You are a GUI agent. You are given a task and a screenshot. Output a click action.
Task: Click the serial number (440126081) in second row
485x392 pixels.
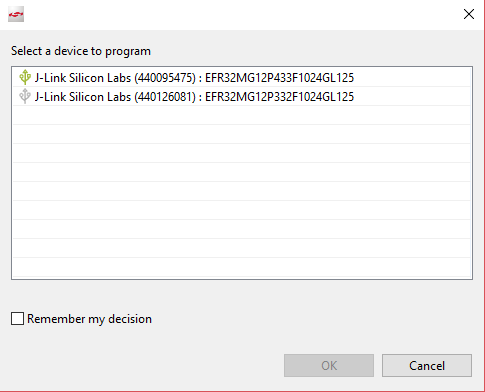pyautogui.click(x=165, y=97)
